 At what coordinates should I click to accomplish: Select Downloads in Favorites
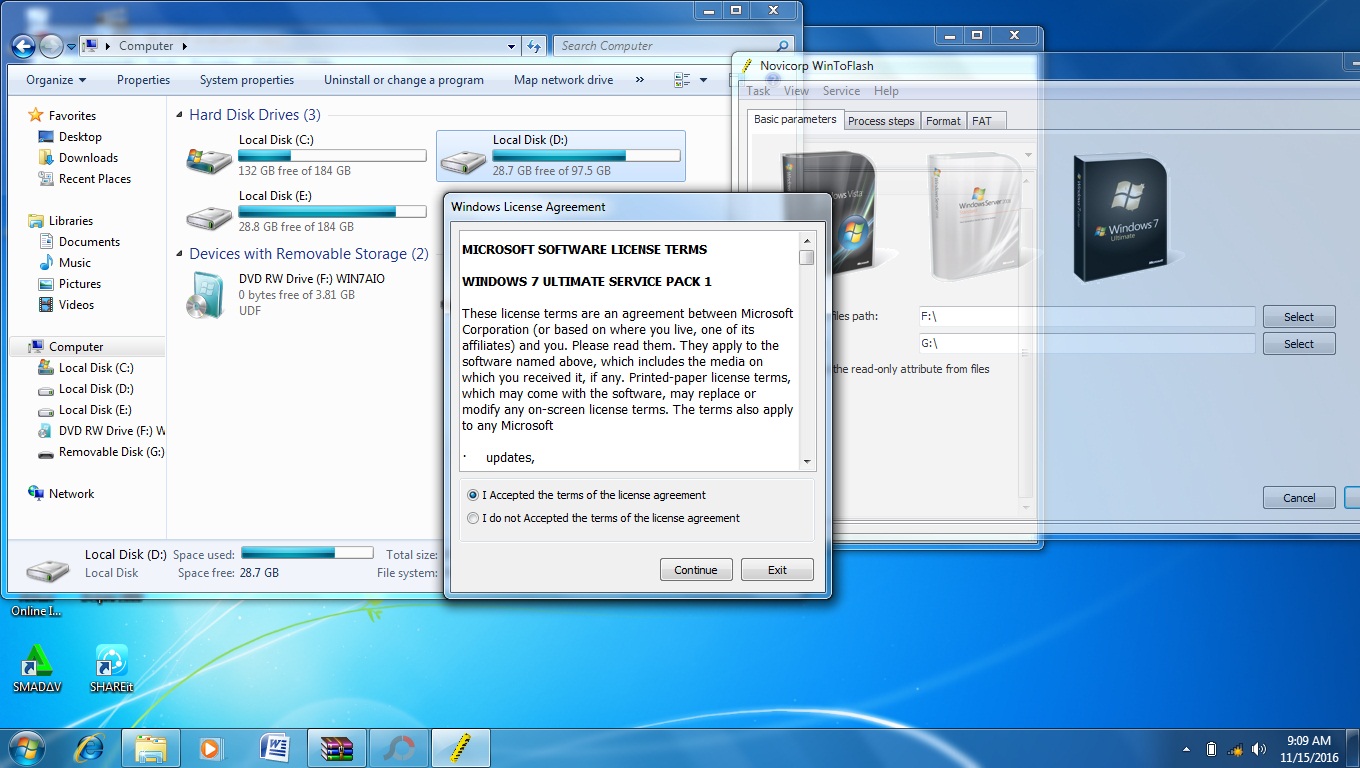pyautogui.click(x=78, y=158)
